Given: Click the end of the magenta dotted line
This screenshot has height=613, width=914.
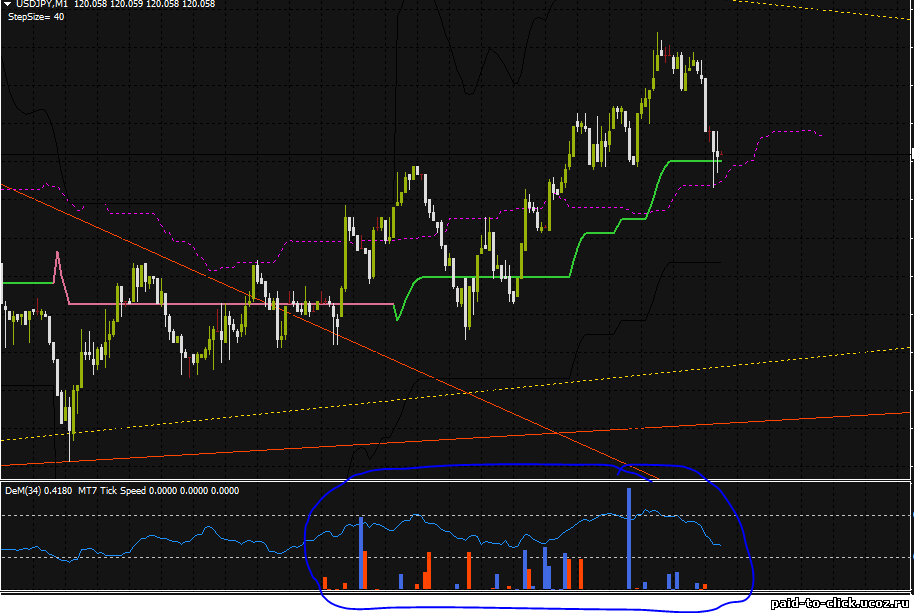Looking at the screenshot, I should [819, 135].
